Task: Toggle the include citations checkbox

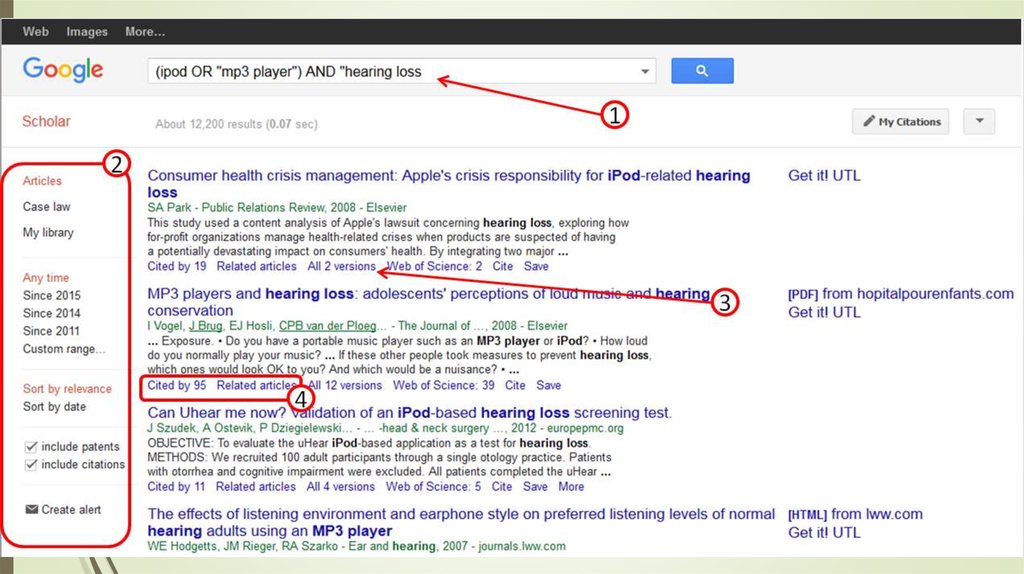Action: click(30, 465)
